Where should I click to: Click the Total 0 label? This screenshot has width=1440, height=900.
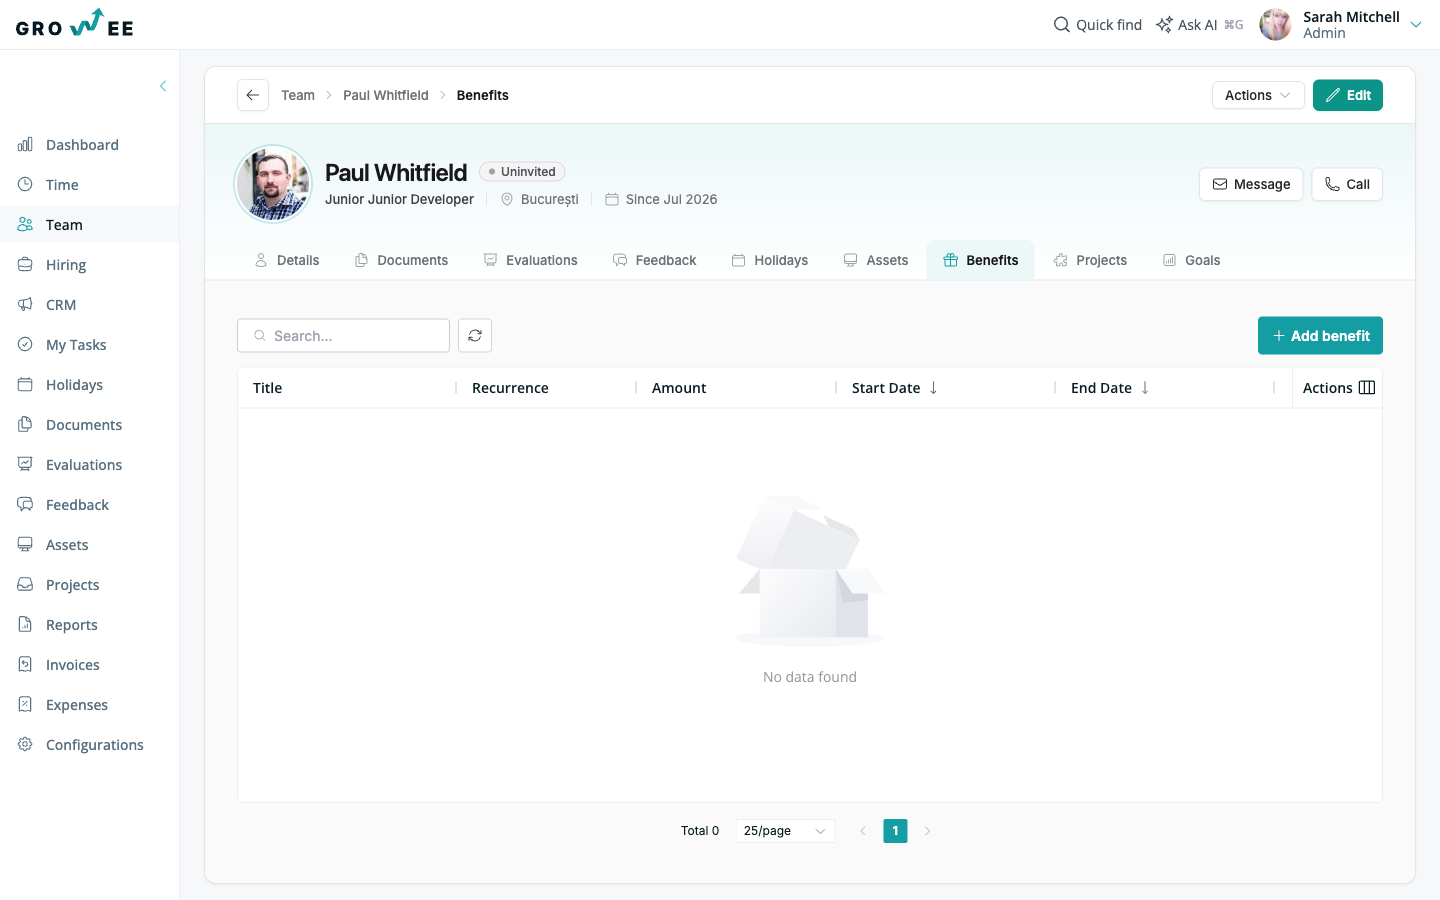[x=700, y=831]
